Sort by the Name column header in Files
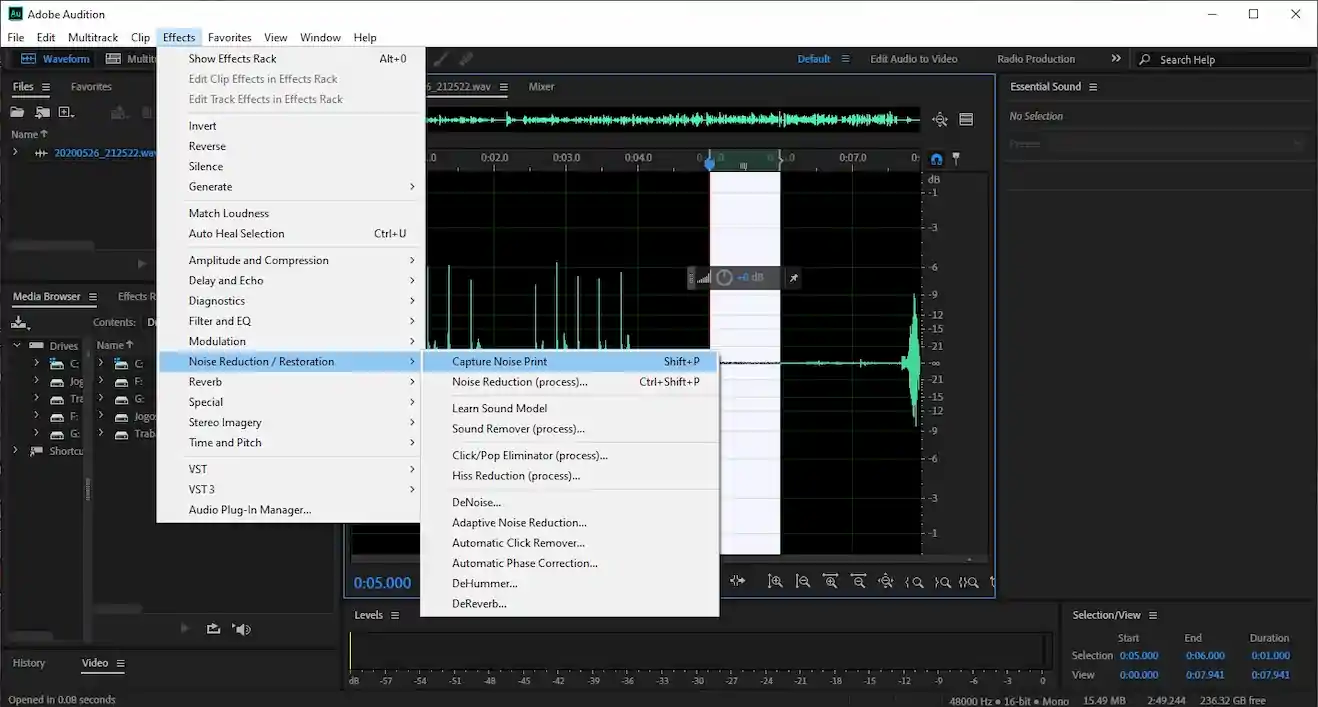This screenshot has width=1318, height=707. pos(30,134)
